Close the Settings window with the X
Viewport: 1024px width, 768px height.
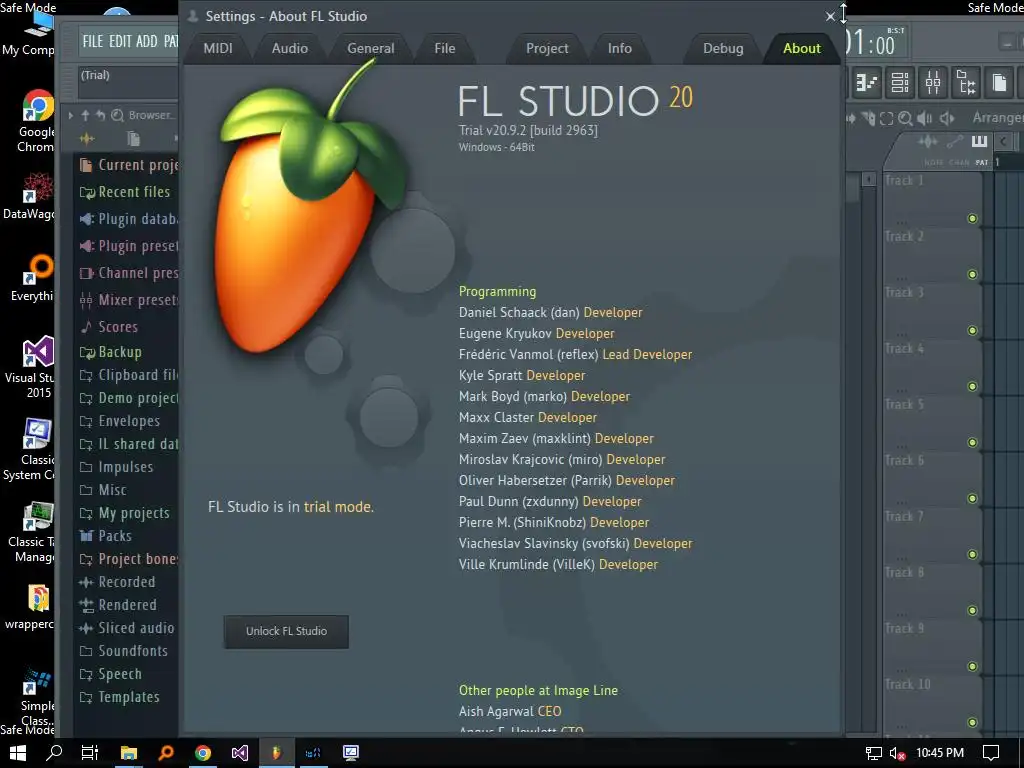click(830, 16)
